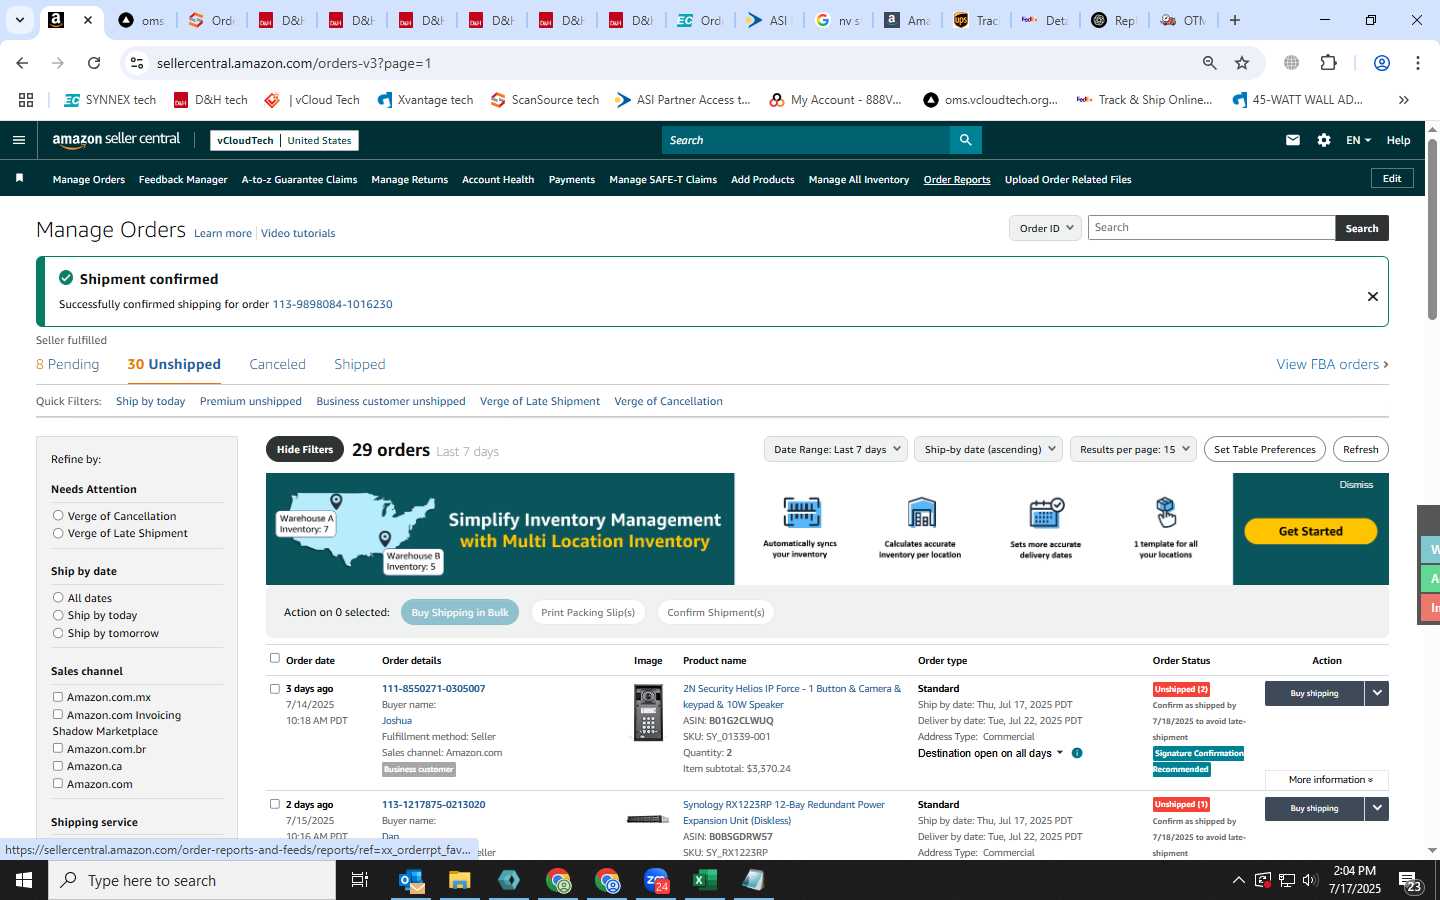Open the settings gear icon
Image resolution: width=1440 pixels, height=900 pixels.
pyautogui.click(x=1324, y=140)
